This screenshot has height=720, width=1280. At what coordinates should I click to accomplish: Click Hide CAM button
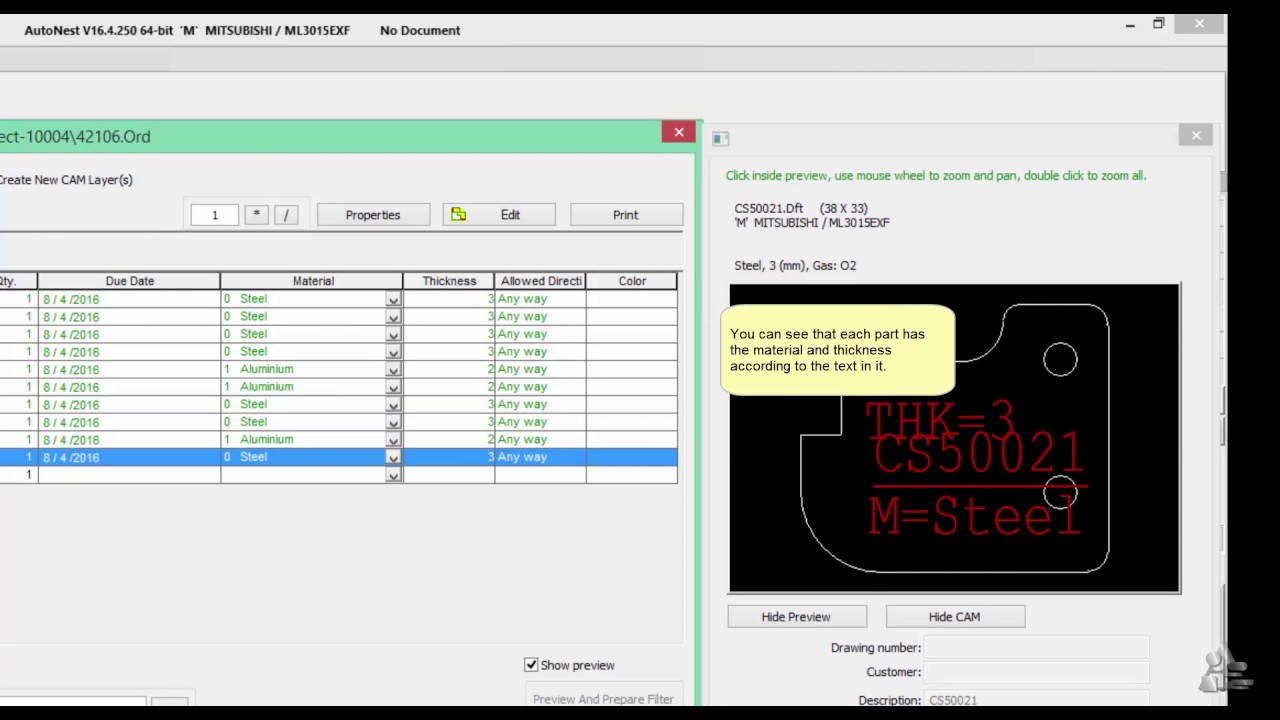click(x=954, y=617)
